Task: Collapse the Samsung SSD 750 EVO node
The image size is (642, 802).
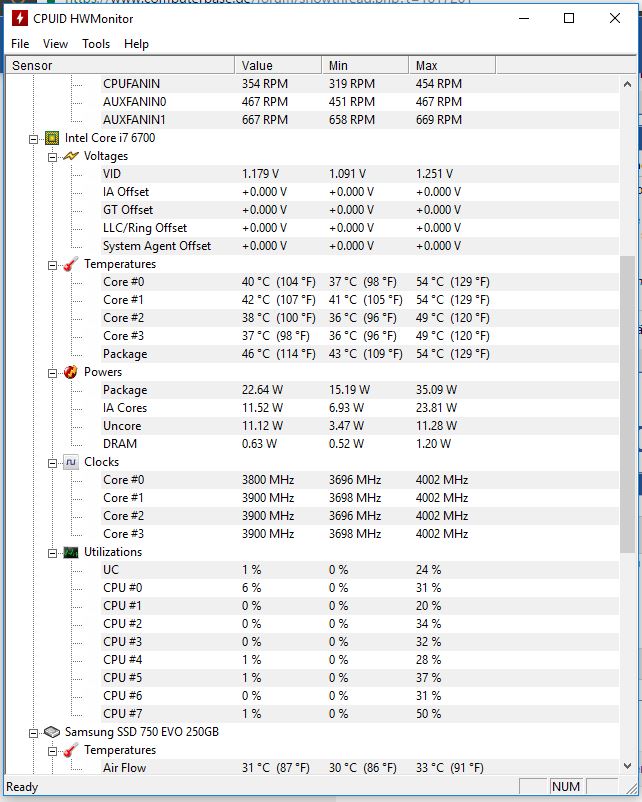Action: [x=33, y=733]
